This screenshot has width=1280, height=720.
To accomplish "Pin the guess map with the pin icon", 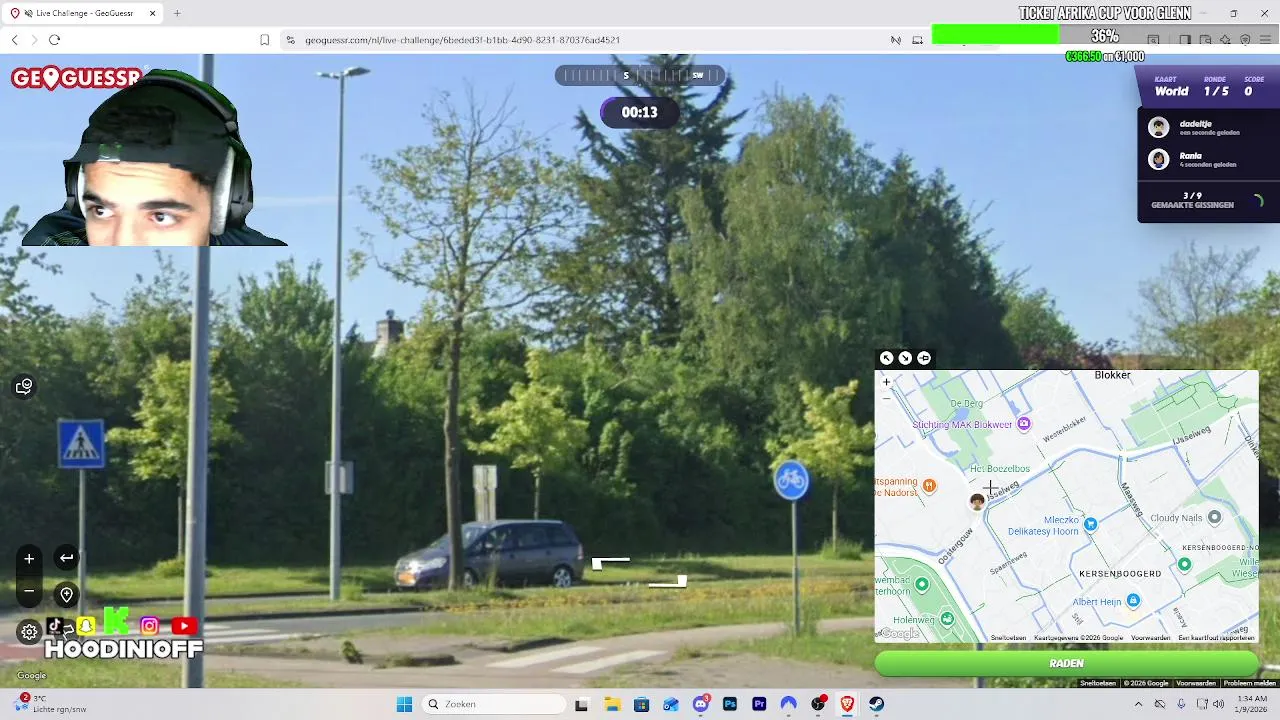I will point(924,358).
